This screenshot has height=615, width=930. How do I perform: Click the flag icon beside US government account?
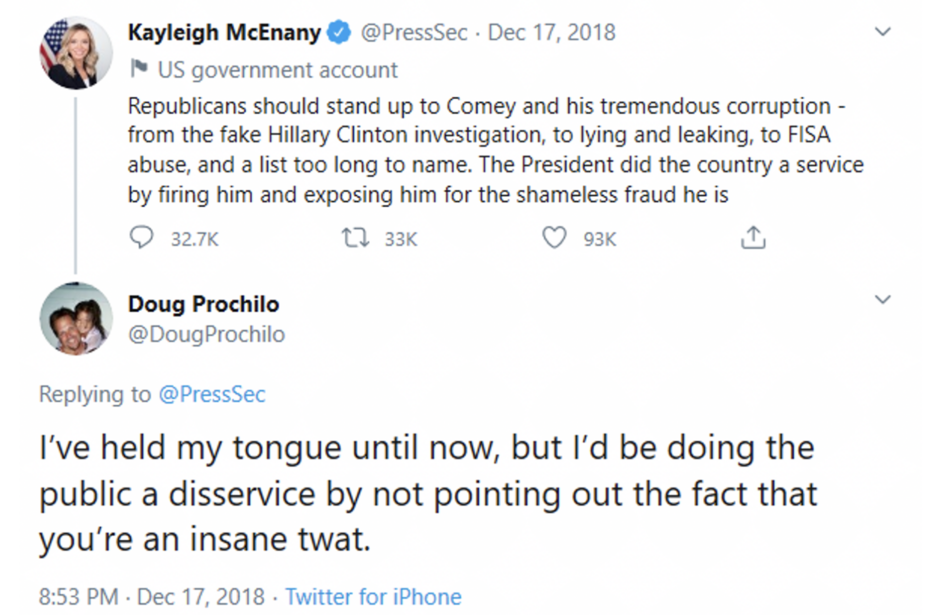(138, 70)
